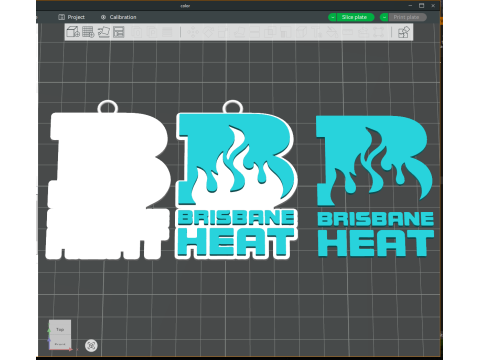Expand the Slice plate dropdown arrow

click(332, 17)
